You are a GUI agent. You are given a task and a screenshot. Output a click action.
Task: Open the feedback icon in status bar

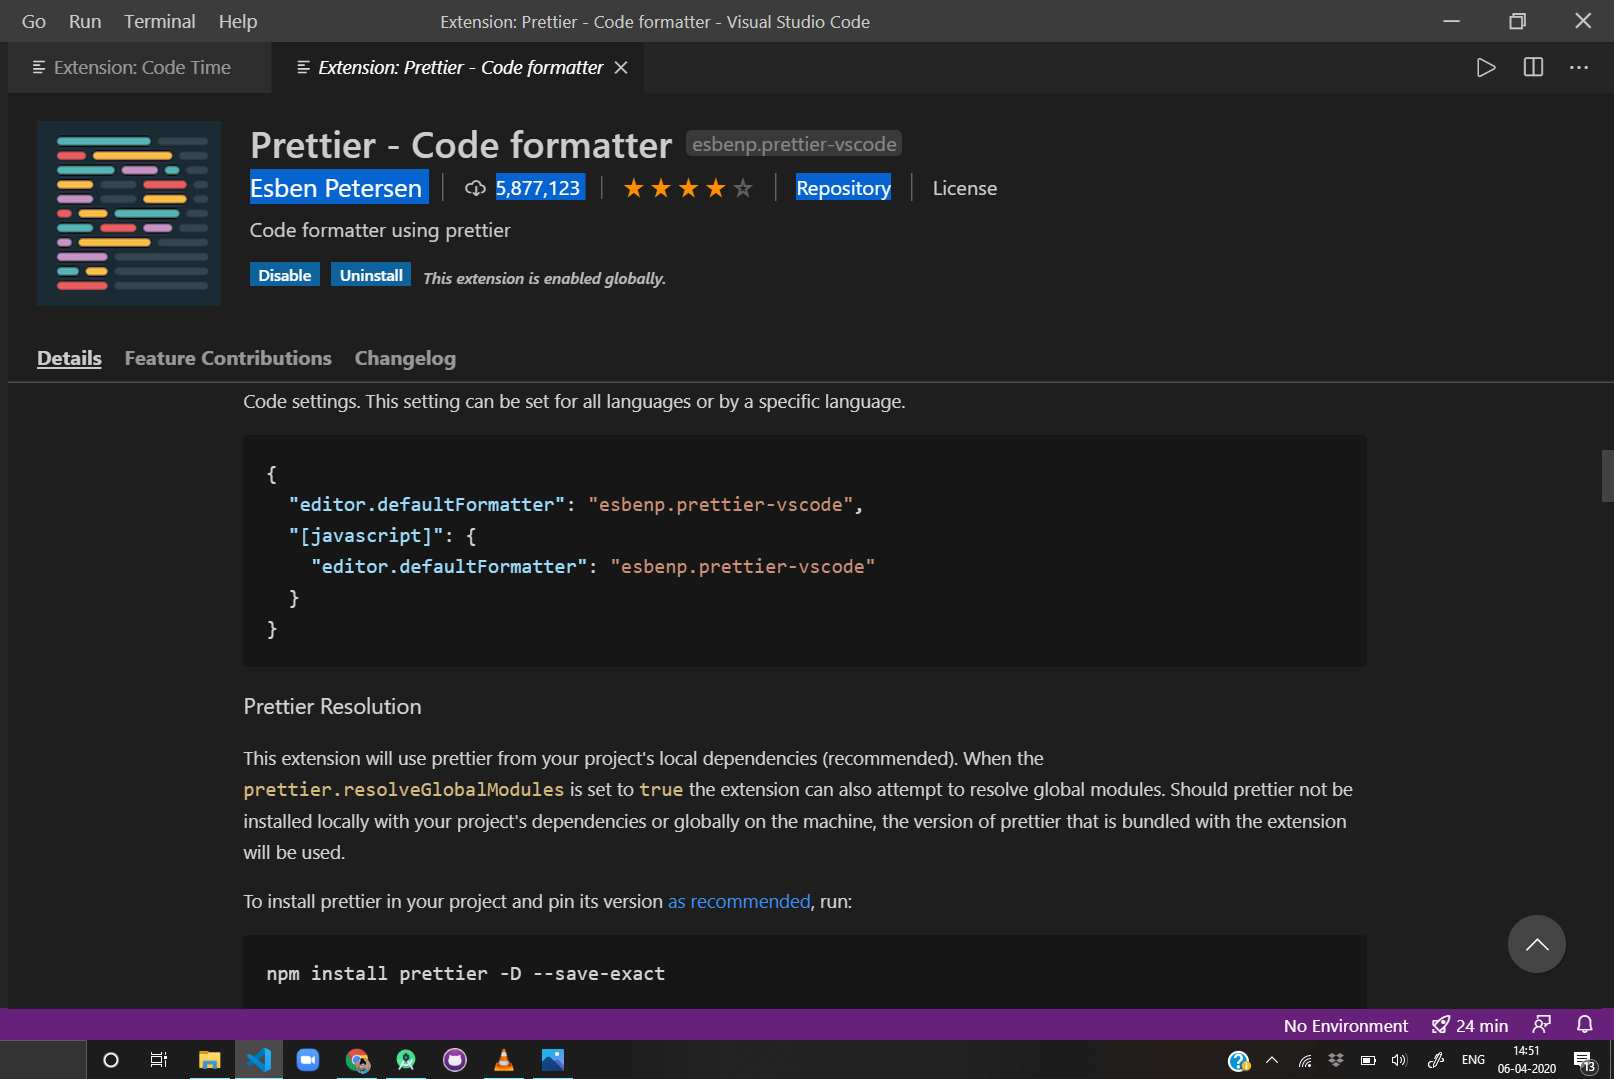click(x=1541, y=1025)
